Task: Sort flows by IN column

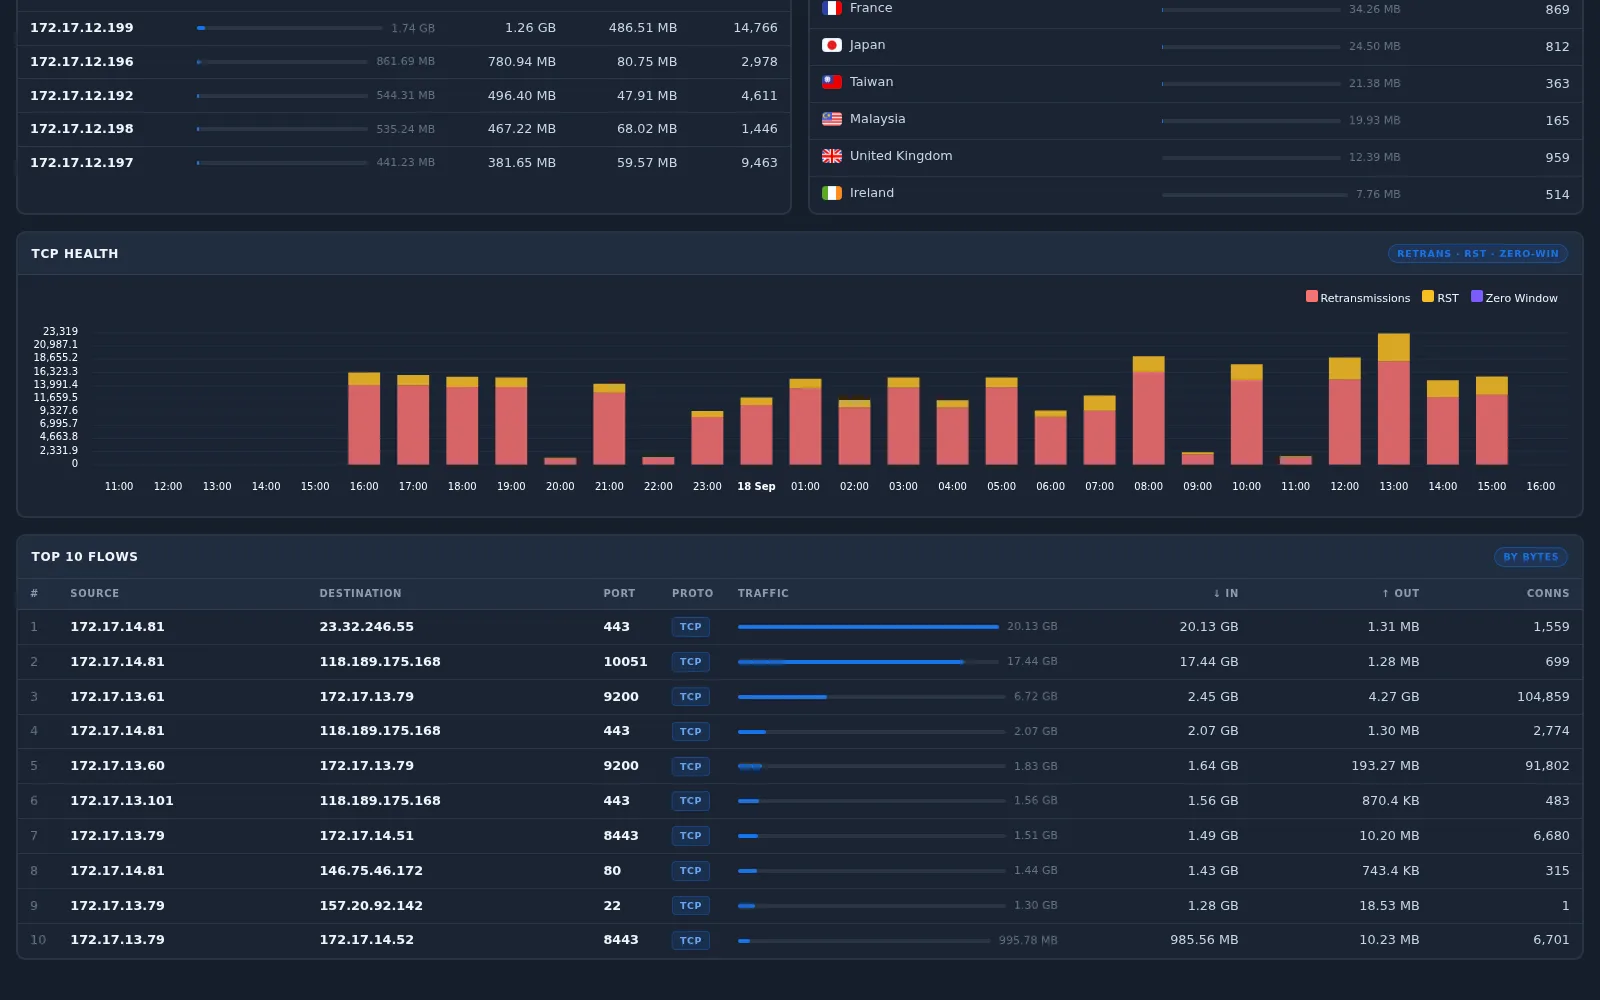Action: 1226,593
